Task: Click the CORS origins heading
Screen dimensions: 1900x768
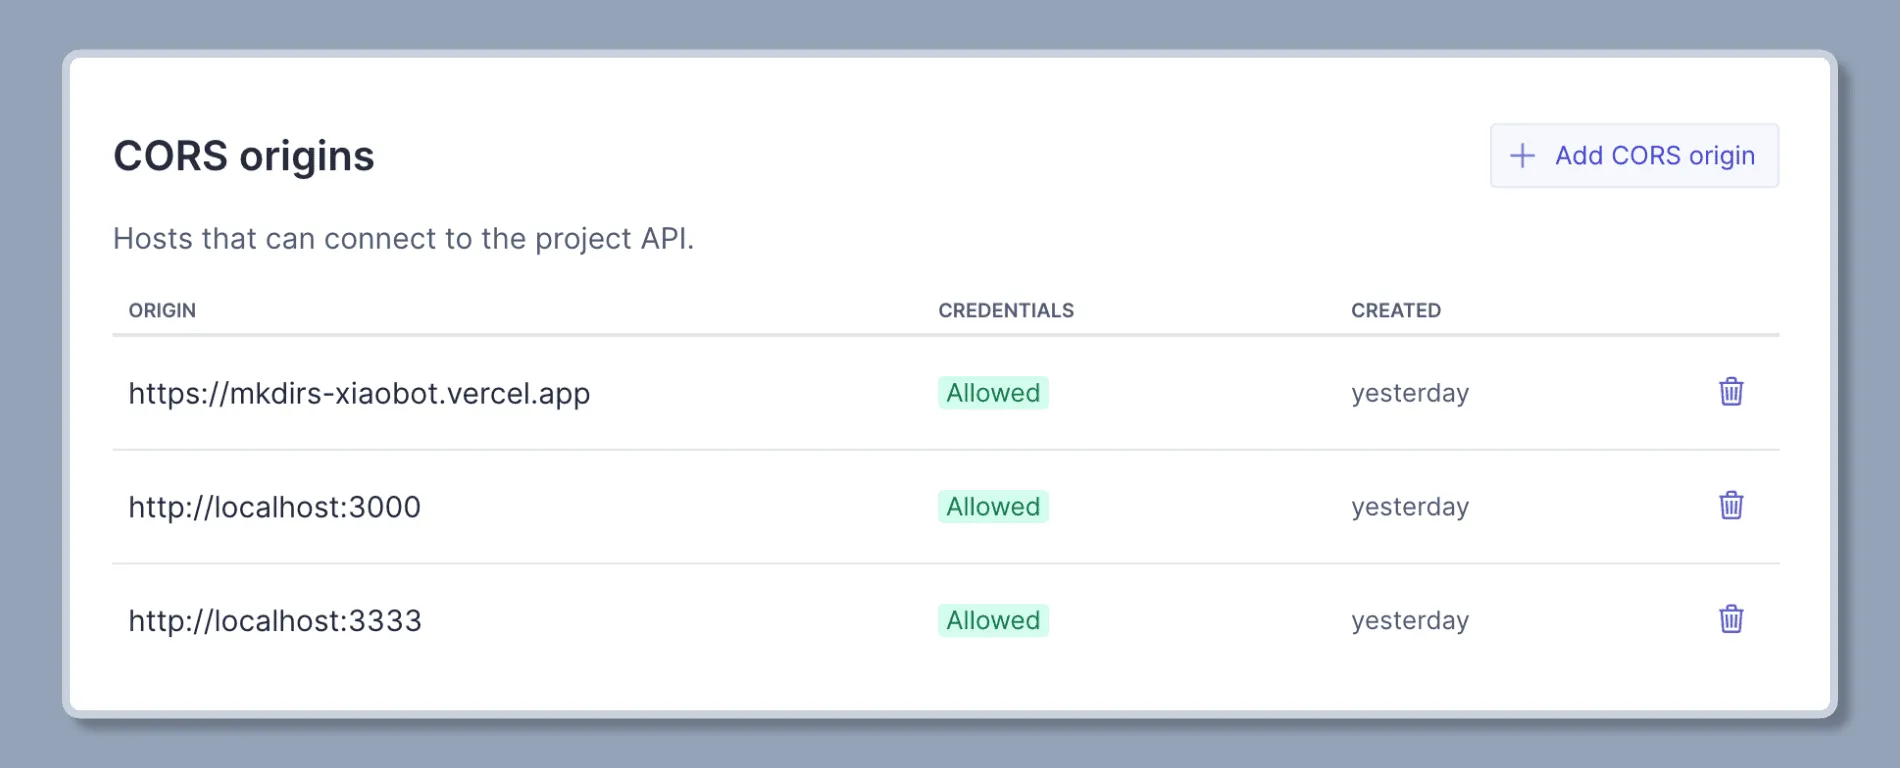Action: 244,157
